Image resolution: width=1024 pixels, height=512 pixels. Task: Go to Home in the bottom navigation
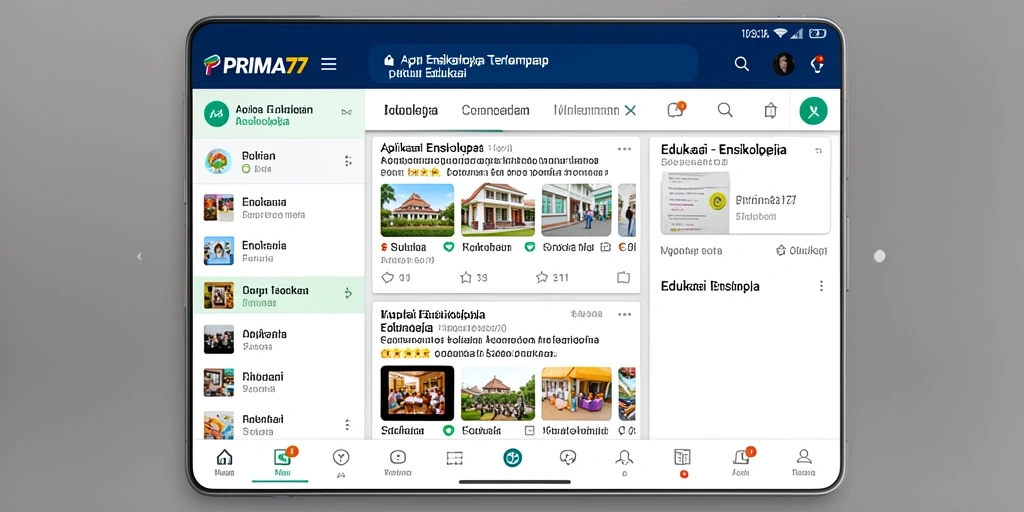224,462
